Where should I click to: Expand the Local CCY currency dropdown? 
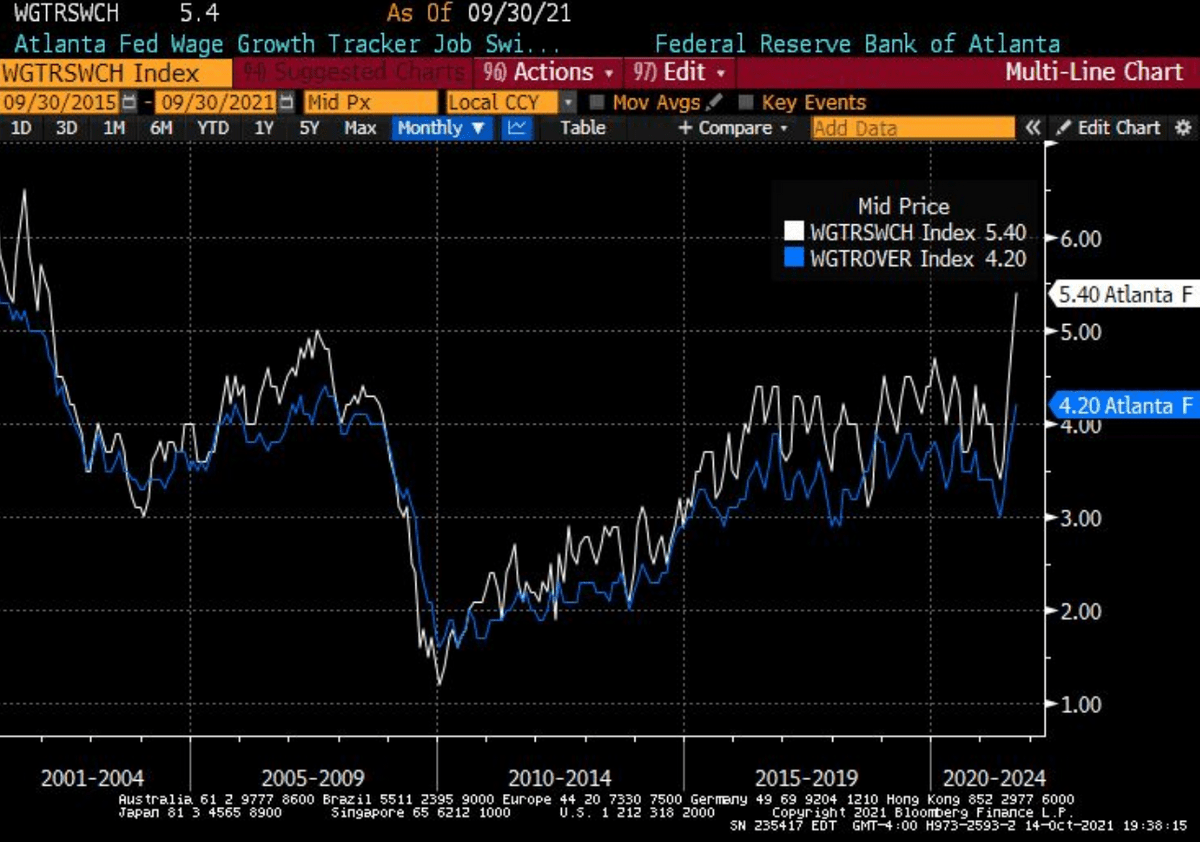[568, 102]
